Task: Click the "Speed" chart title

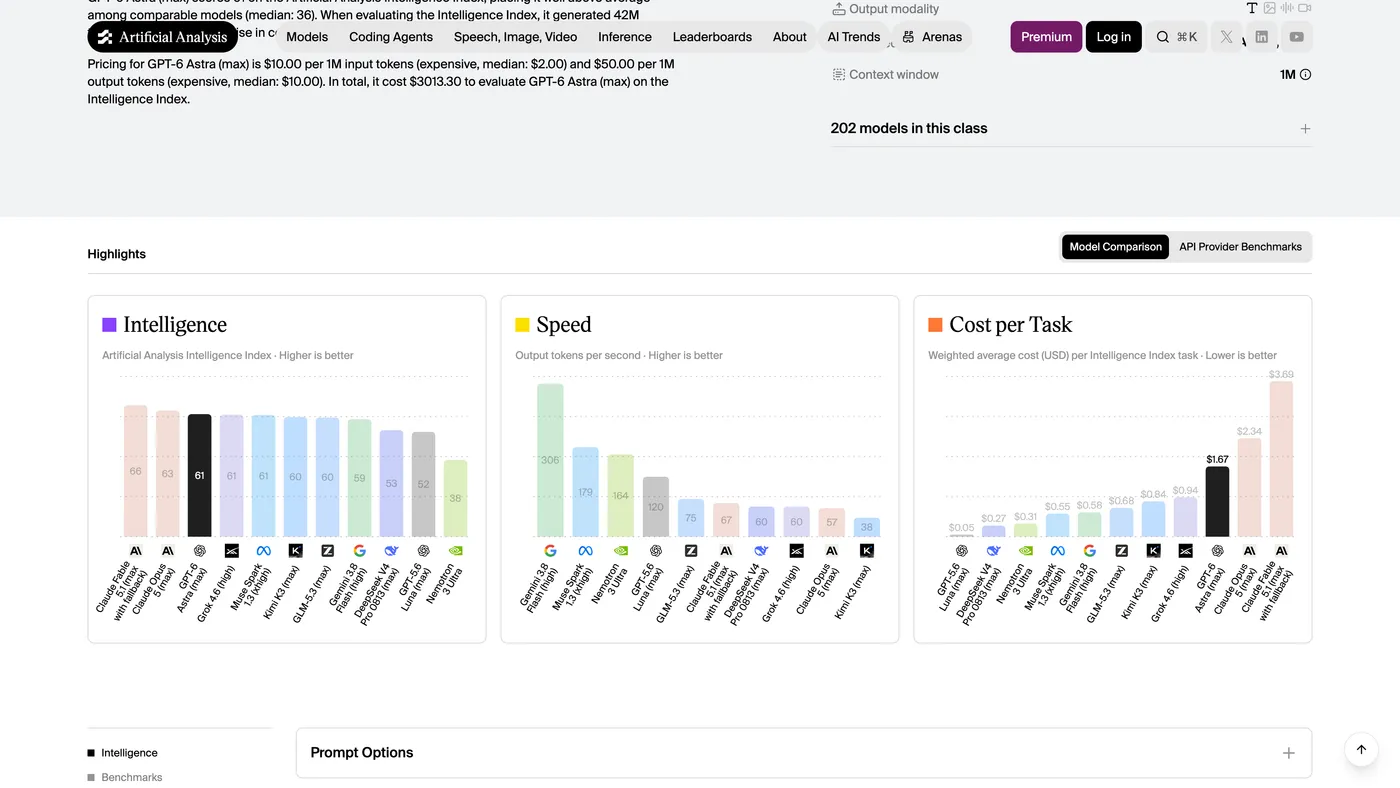Action: (x=564, y=325)
